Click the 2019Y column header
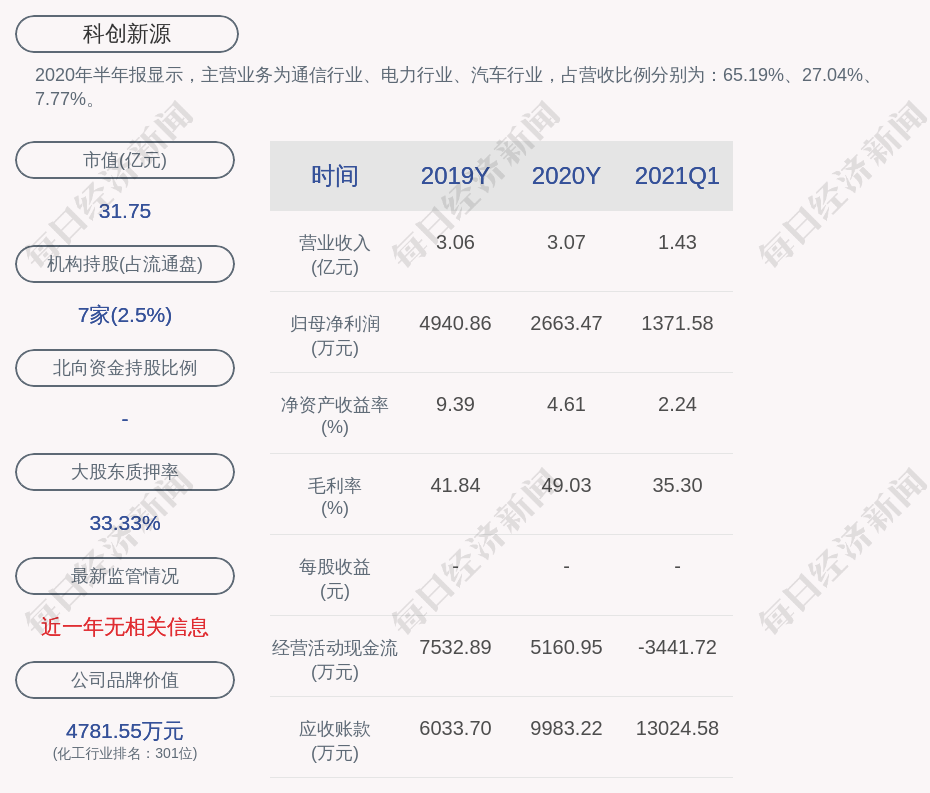930x793 pixels. pos(456,176)
